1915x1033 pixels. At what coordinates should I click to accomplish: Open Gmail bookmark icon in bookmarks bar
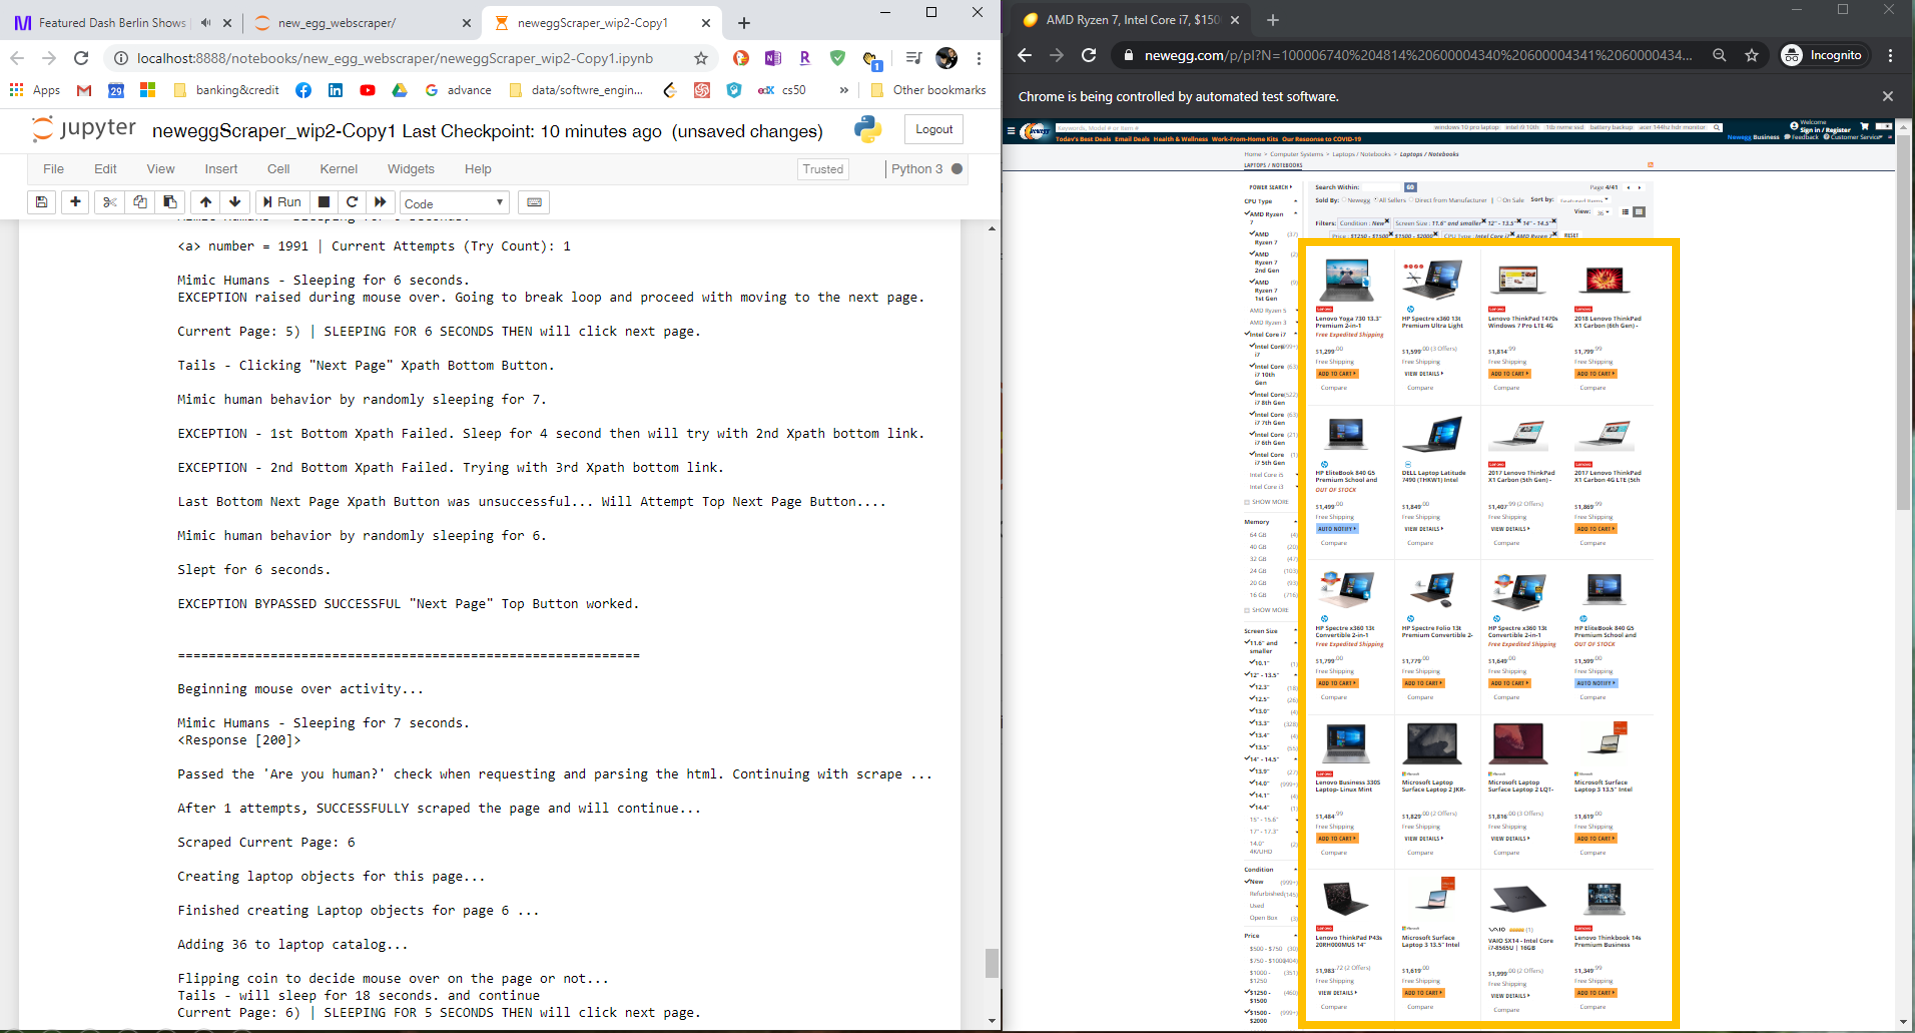(84, 90)
